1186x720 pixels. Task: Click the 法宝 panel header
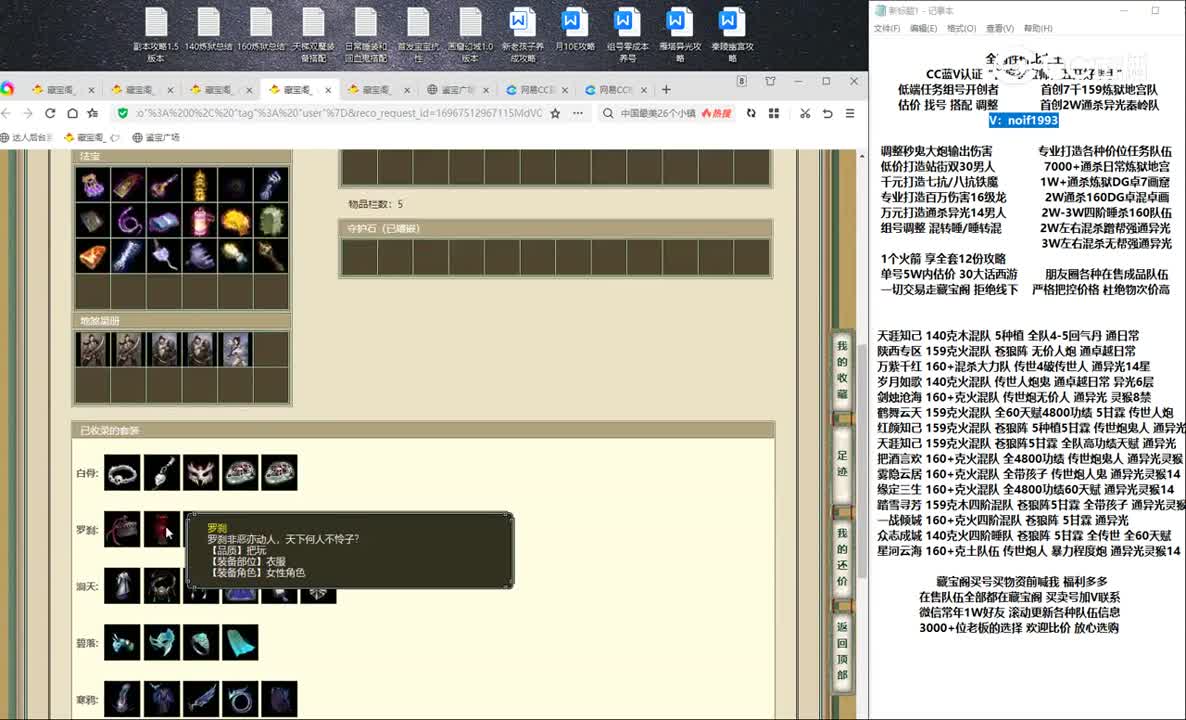click(181, 157)
